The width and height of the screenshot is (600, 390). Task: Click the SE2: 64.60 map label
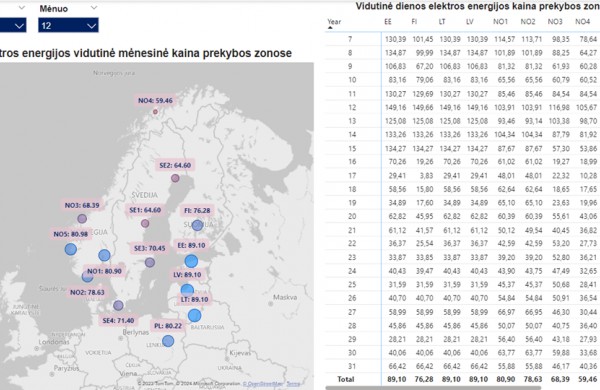pos(175,165)
